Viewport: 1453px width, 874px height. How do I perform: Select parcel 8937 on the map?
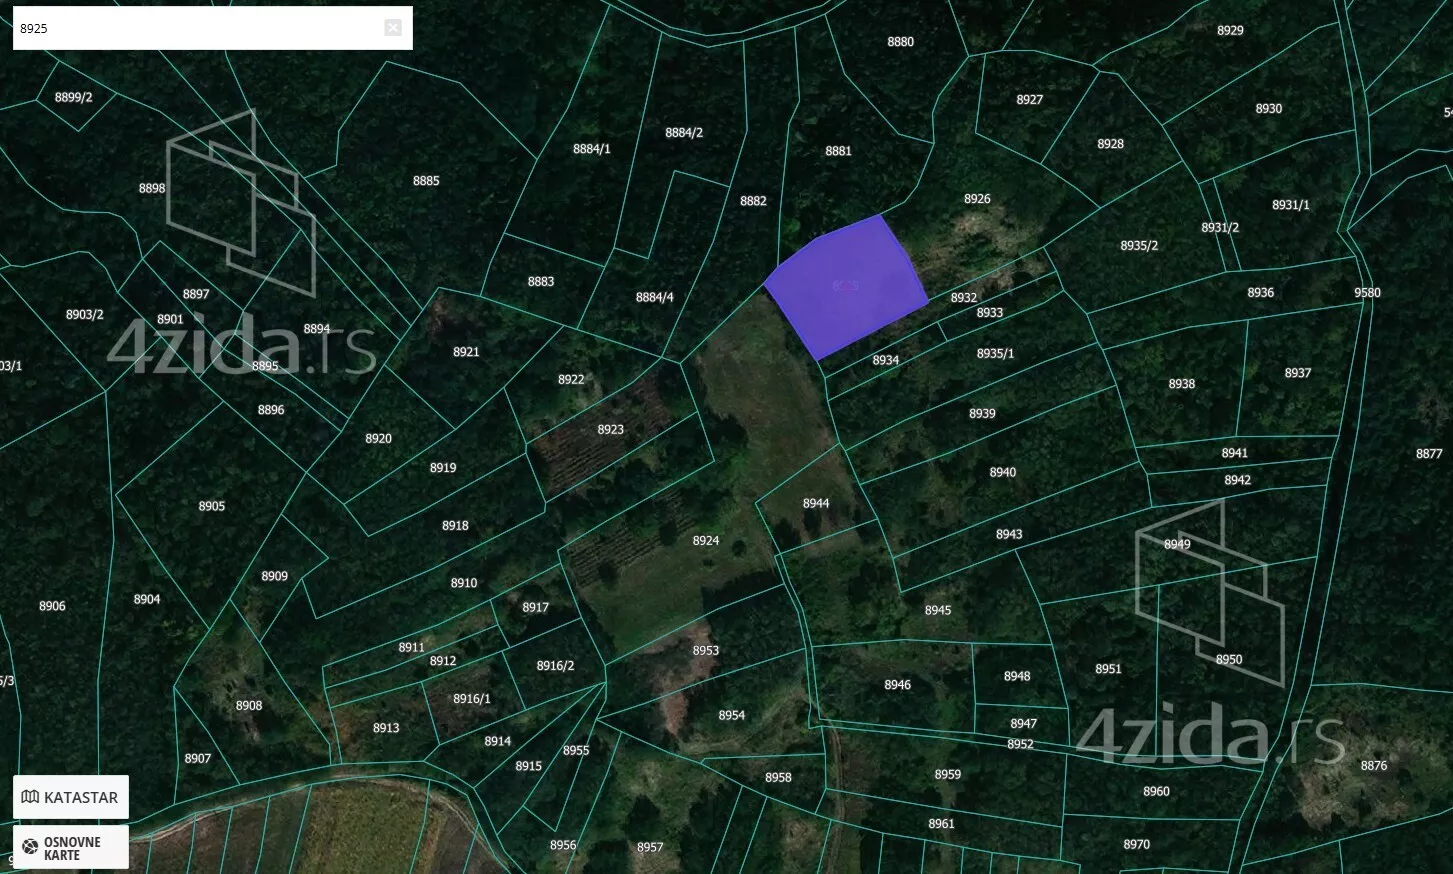pyautogui.click(x=1298, y=373)
